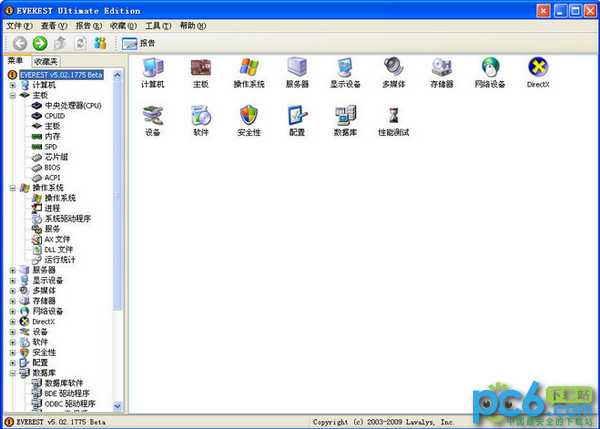Click the tree panel scroll down arrow
The image size is (600, 429).
click(118, 406)
